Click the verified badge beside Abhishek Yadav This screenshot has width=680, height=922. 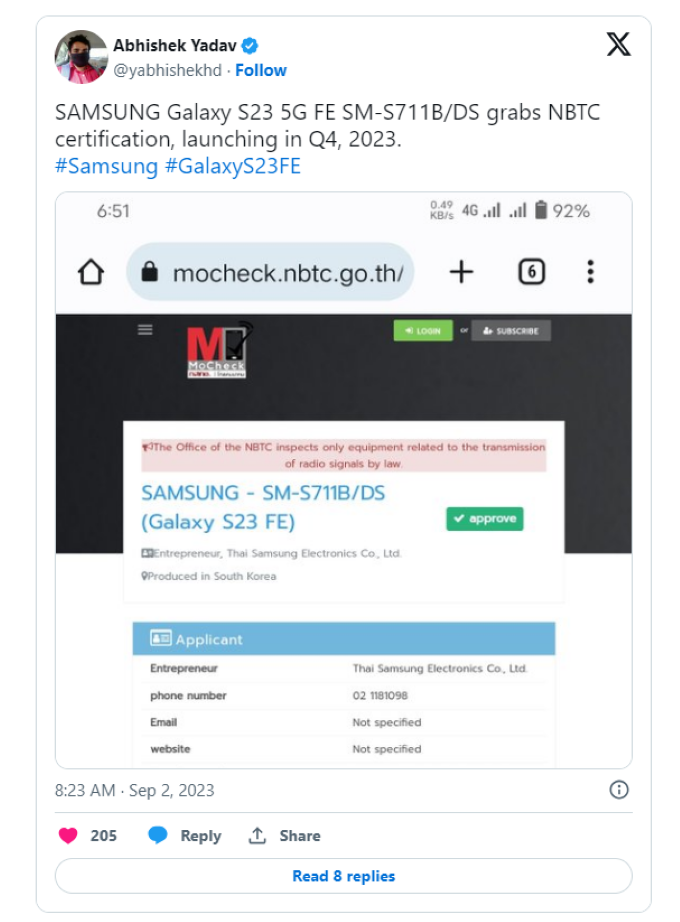pyautogui.click(x=251, y=46)
